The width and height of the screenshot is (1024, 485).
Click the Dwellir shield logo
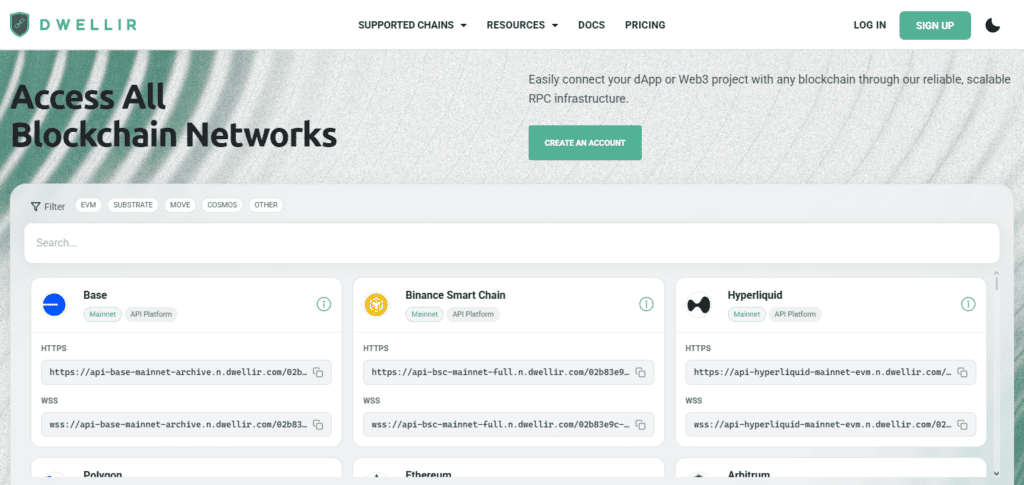[x=20, y=25]
